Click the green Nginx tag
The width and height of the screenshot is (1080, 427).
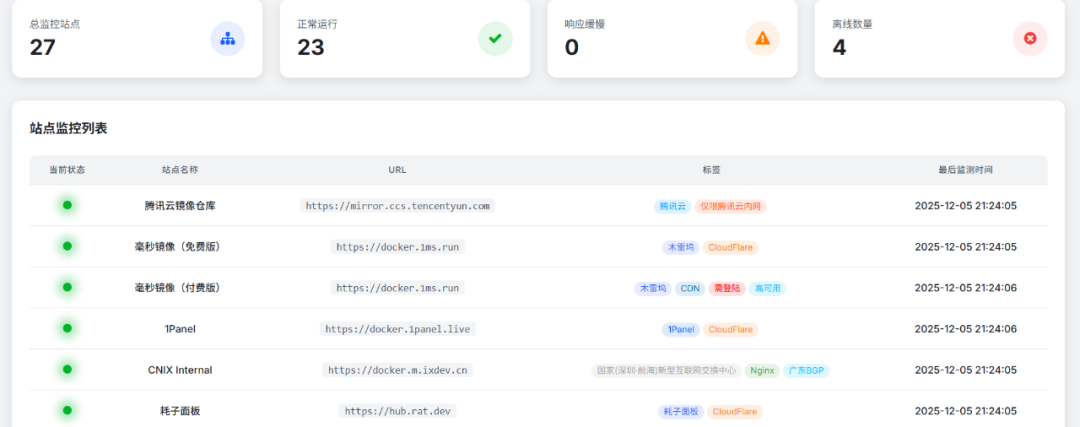click(x=762, y=371)
